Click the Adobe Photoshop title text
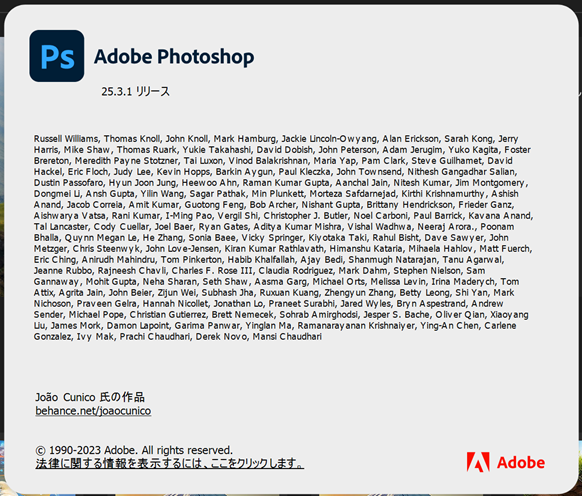The width and height of the screenshot is (582, 496). click(x=174, y=57)
